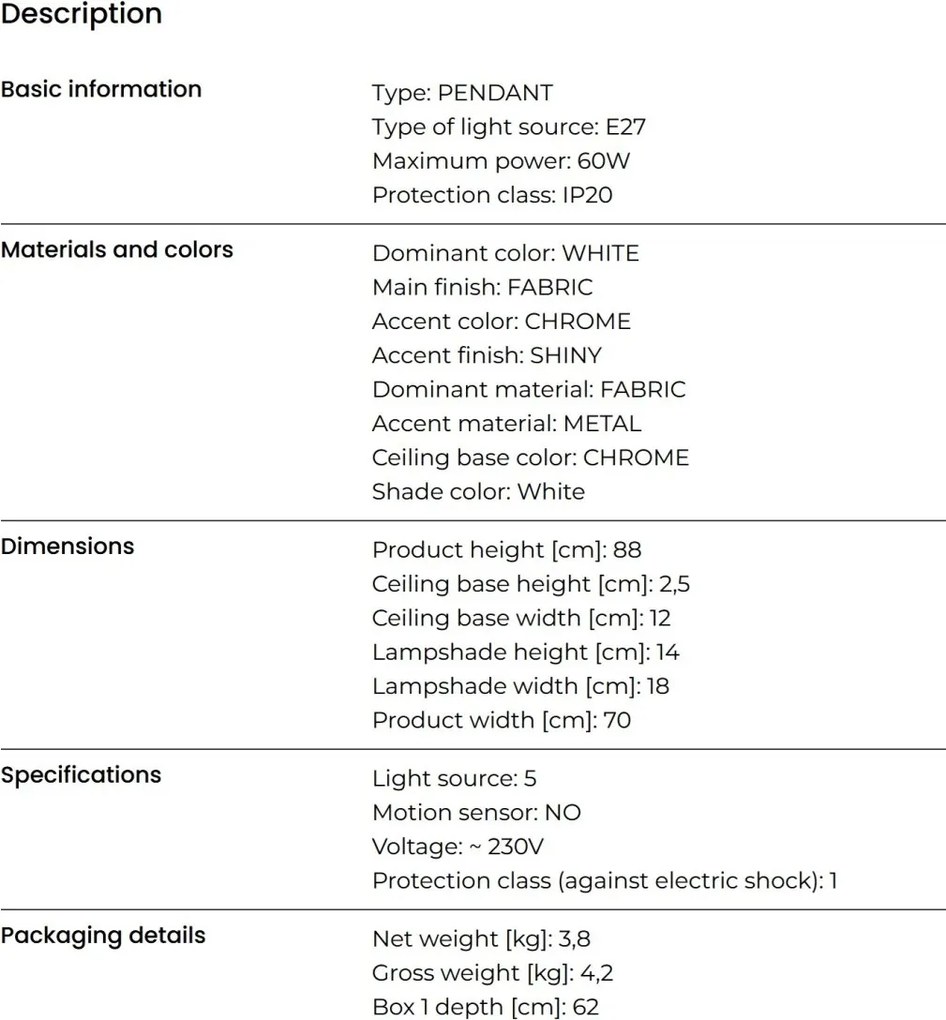Click Voltage 230V specification
This screenshot has height=1020, width=946.
coord(457,847)
